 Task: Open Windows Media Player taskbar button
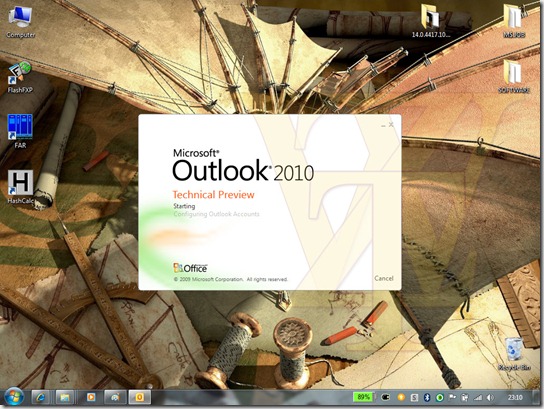[91, 397]
